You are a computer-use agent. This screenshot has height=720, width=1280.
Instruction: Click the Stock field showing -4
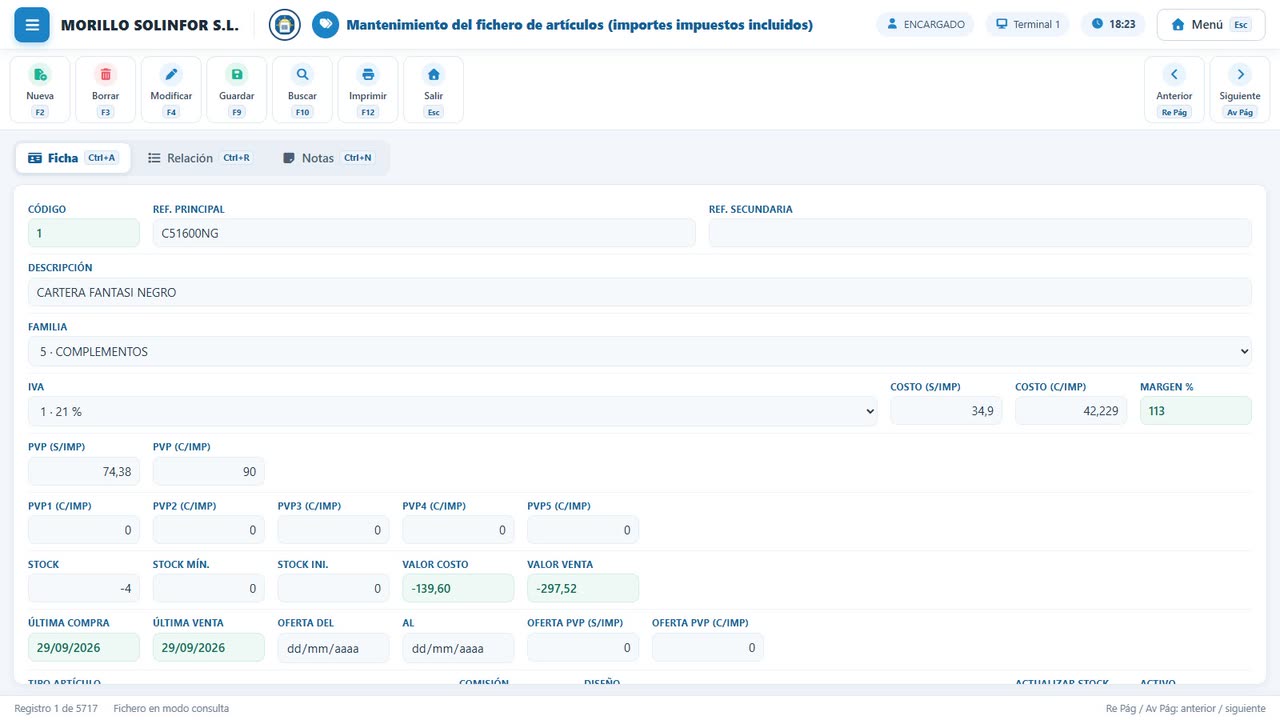pyautogui.click(x=84, y=588)
